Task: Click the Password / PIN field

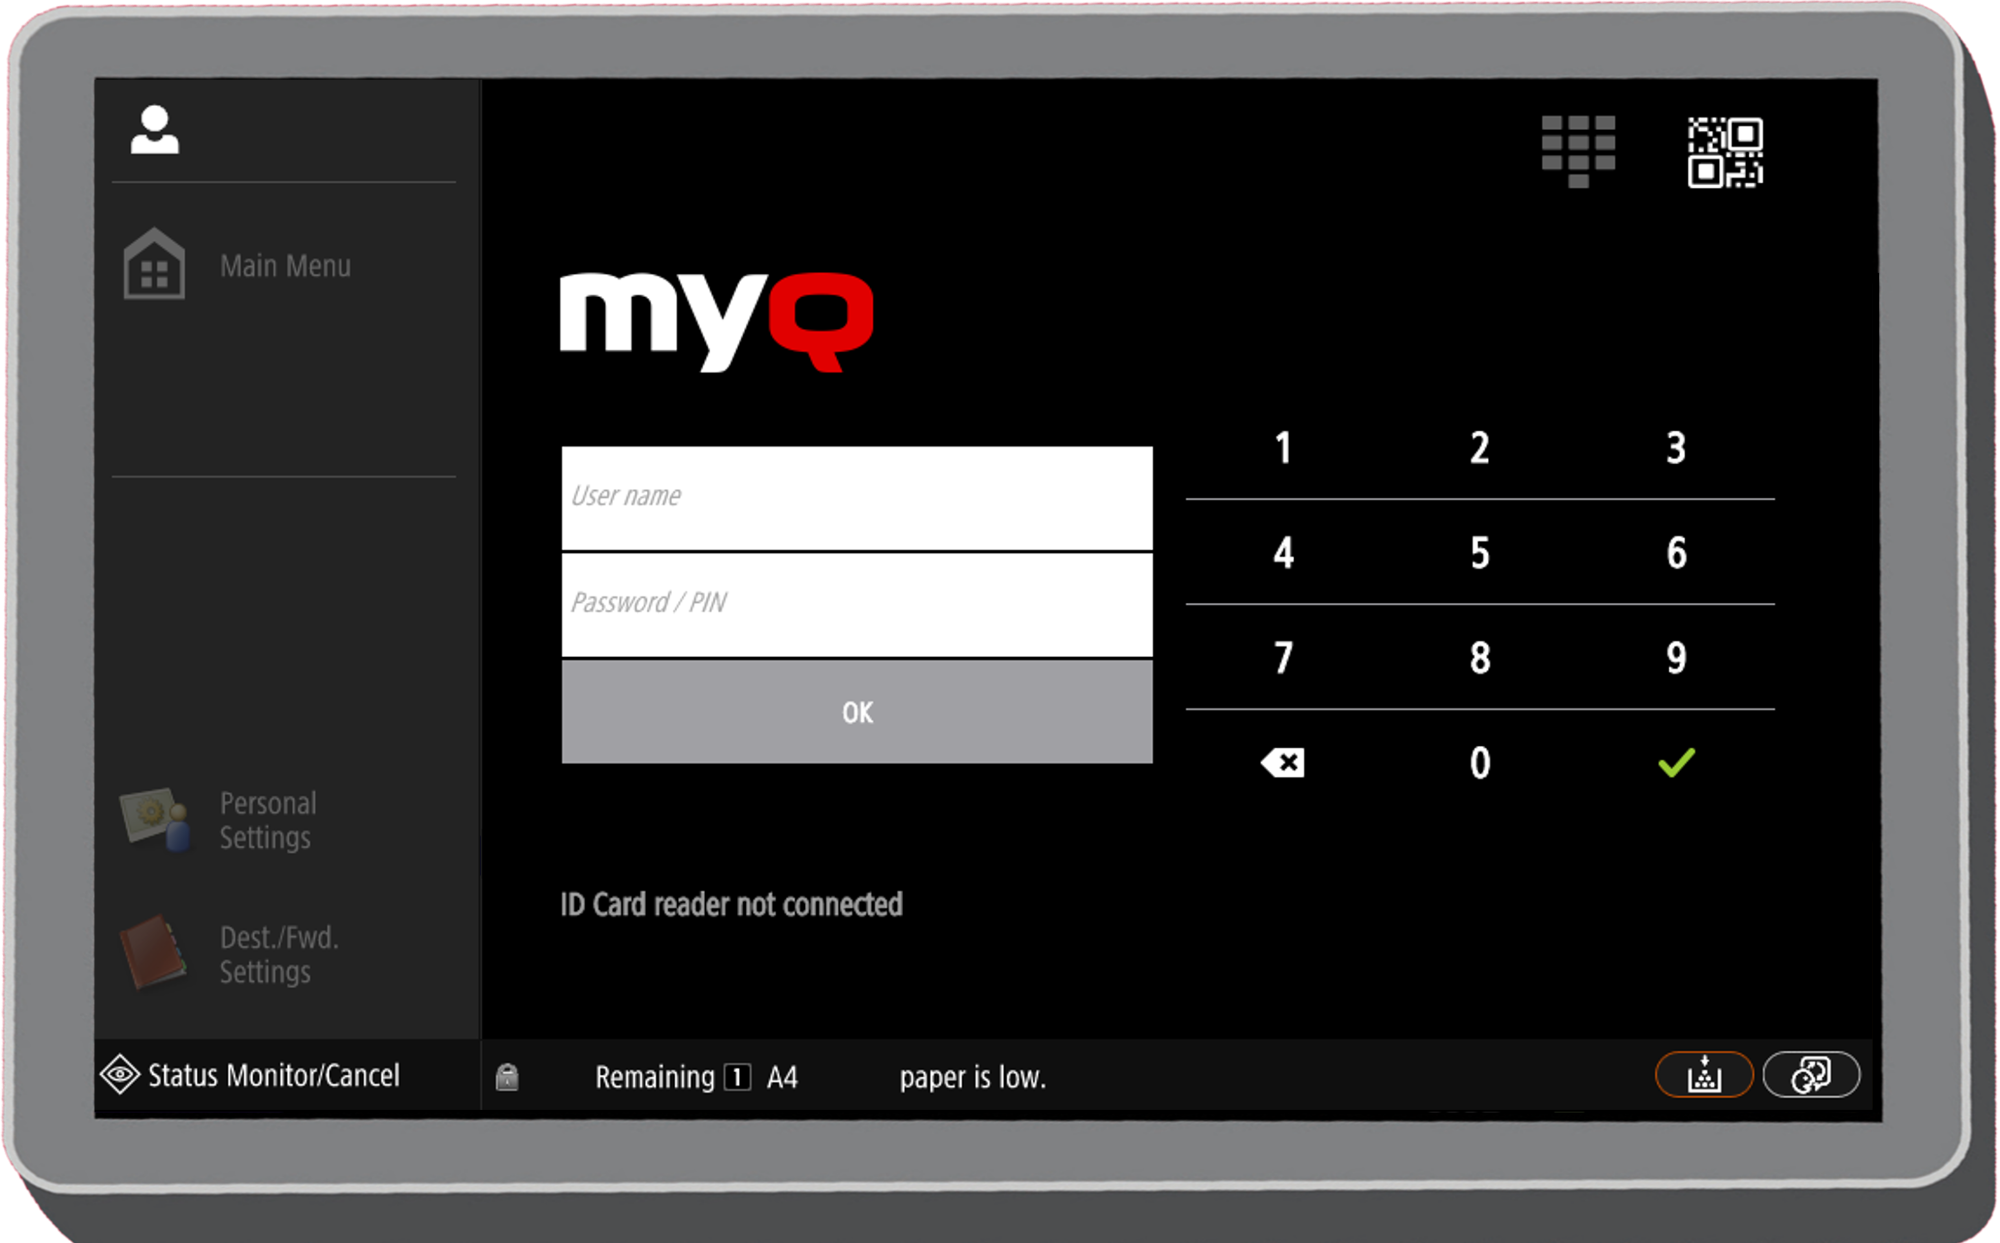Action: coord(857,605)
